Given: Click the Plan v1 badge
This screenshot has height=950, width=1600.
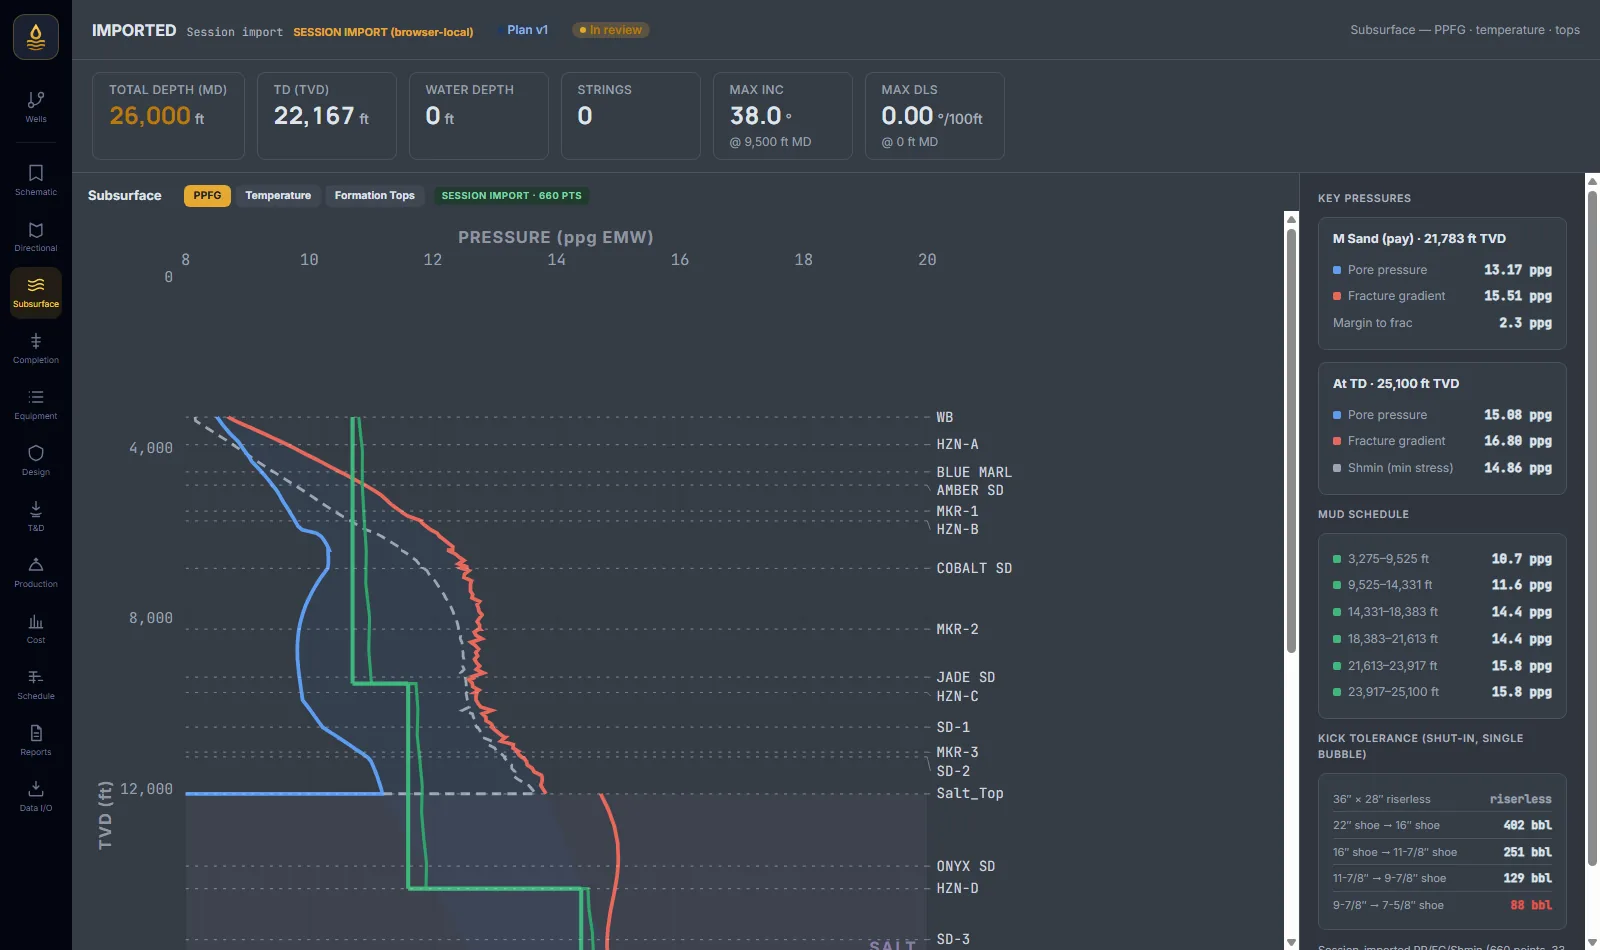Looking at the screenshot, I should point(527,30).
